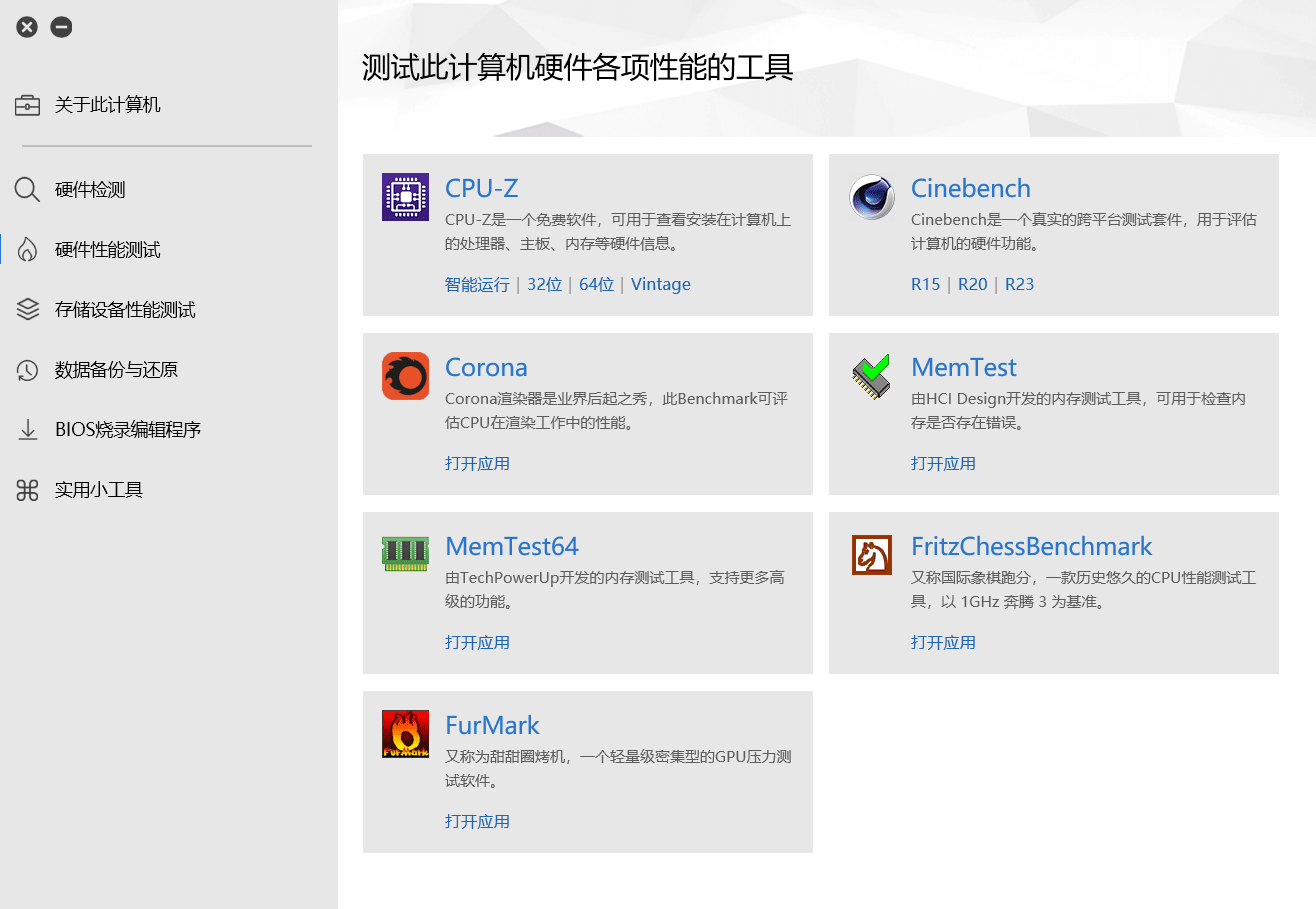Click the CPU-Z chip icon
Image resolution: width=1316 pixels, height=909 pixels.
[405, 197]
